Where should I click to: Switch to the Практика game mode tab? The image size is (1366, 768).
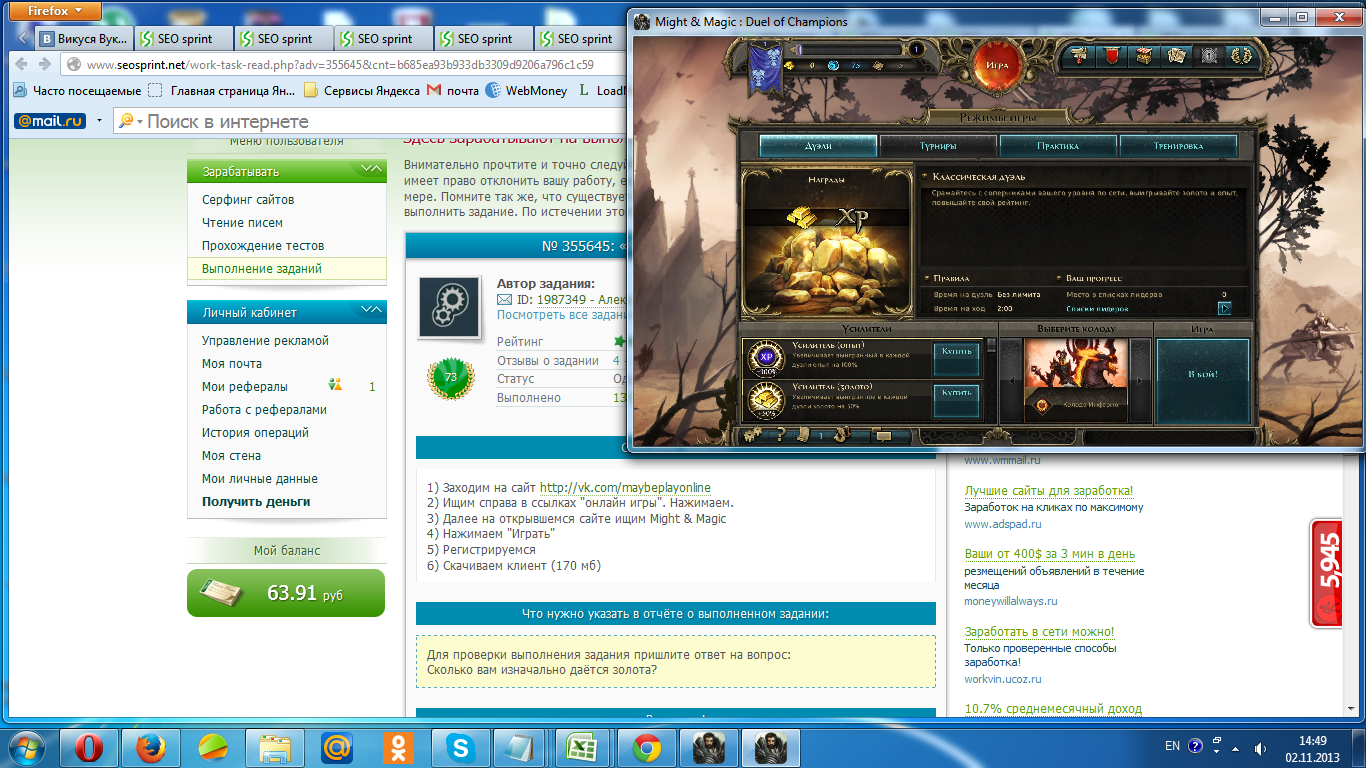(1058, 146)
